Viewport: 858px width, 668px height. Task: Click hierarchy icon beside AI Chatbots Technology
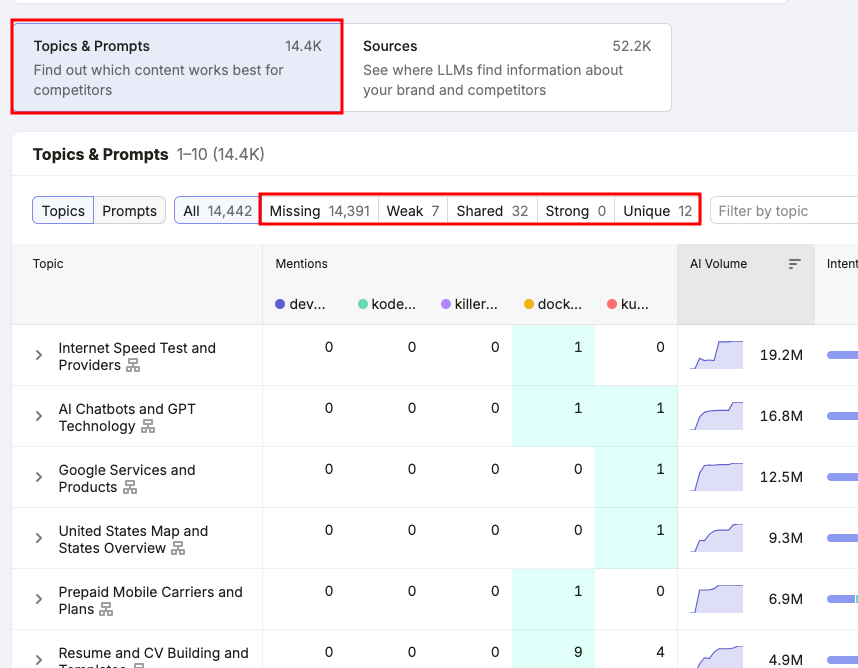[x=148, y=426]
